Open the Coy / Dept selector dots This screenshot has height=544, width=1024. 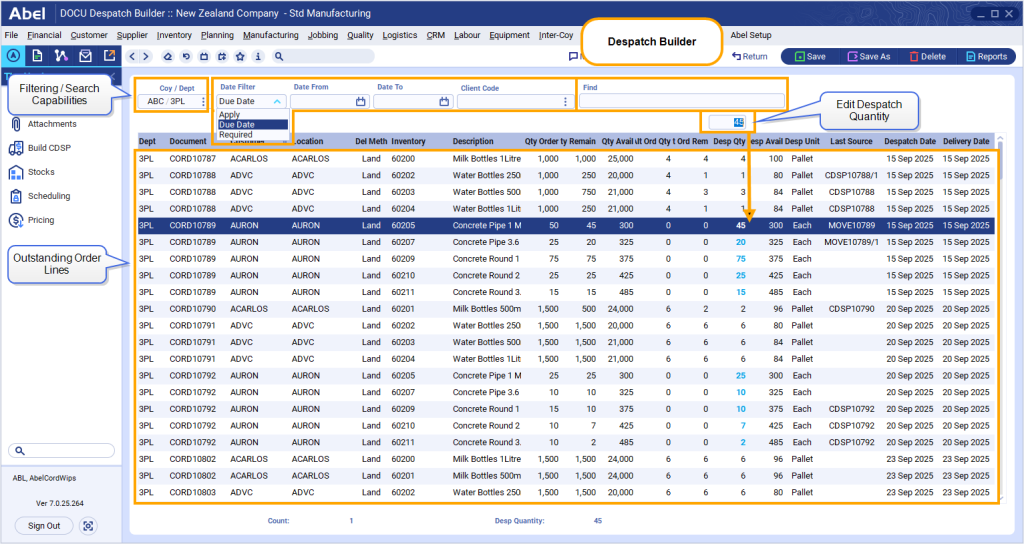(x=203, y=101)
